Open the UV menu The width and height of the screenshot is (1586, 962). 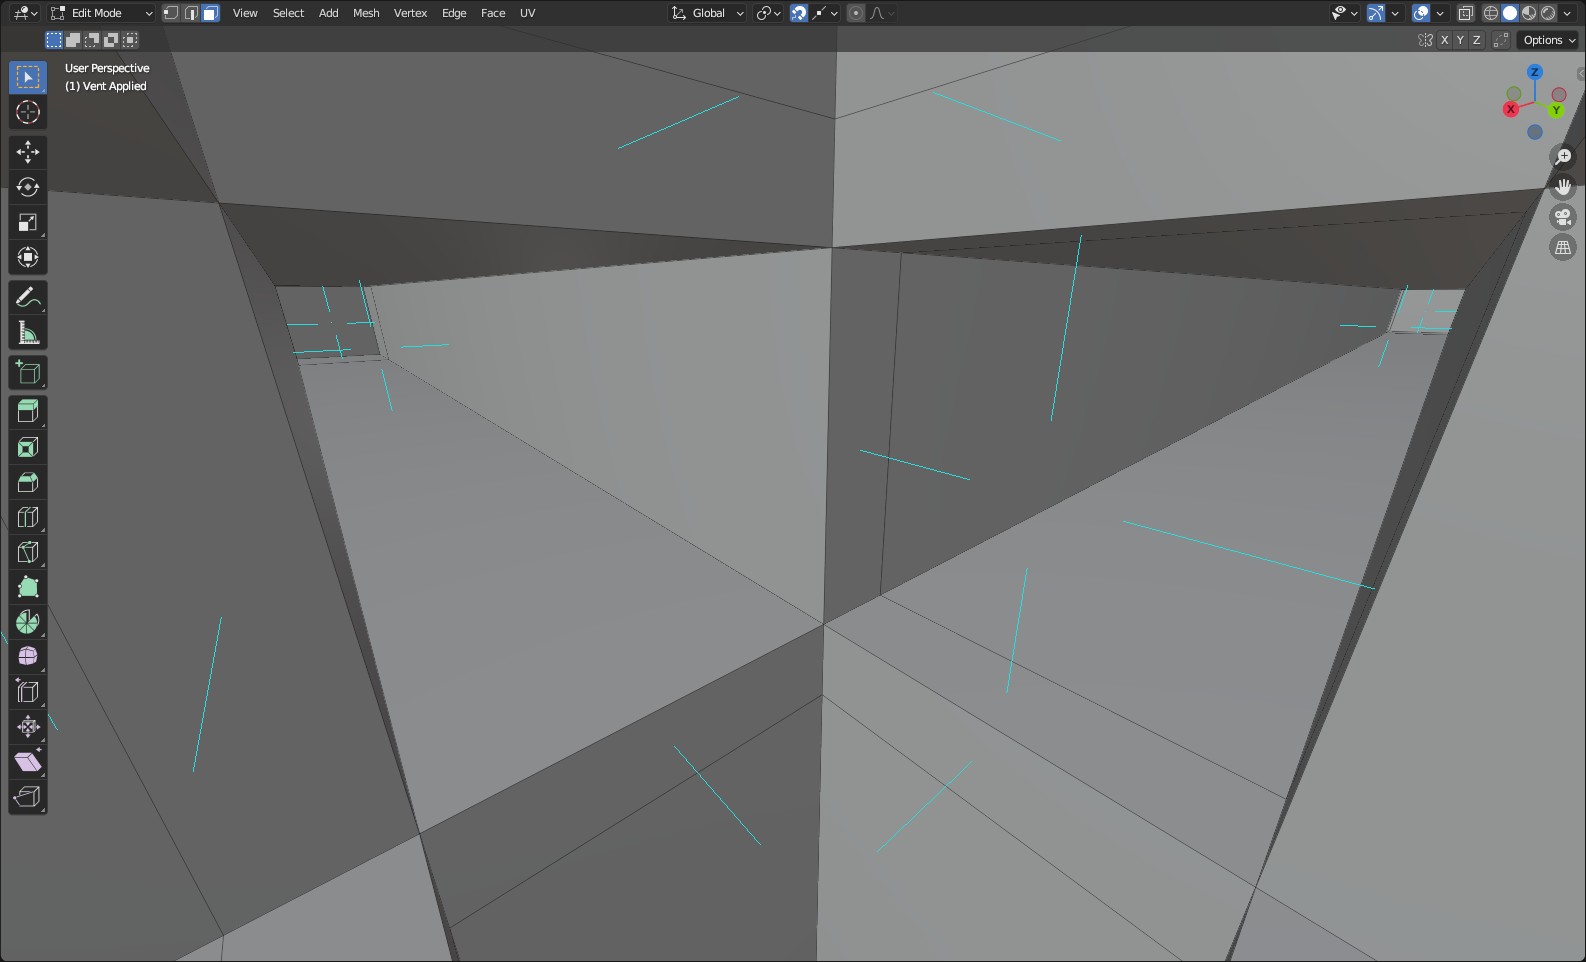click(528, 13)
